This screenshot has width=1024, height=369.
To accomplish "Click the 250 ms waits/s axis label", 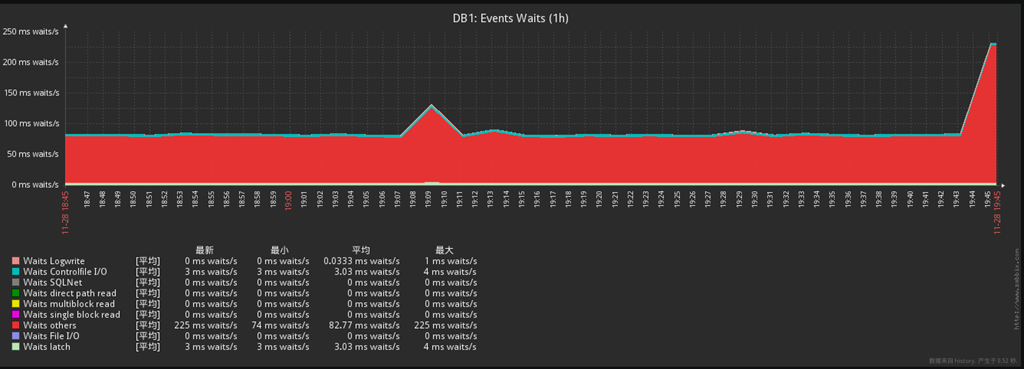I will (31, 31).
